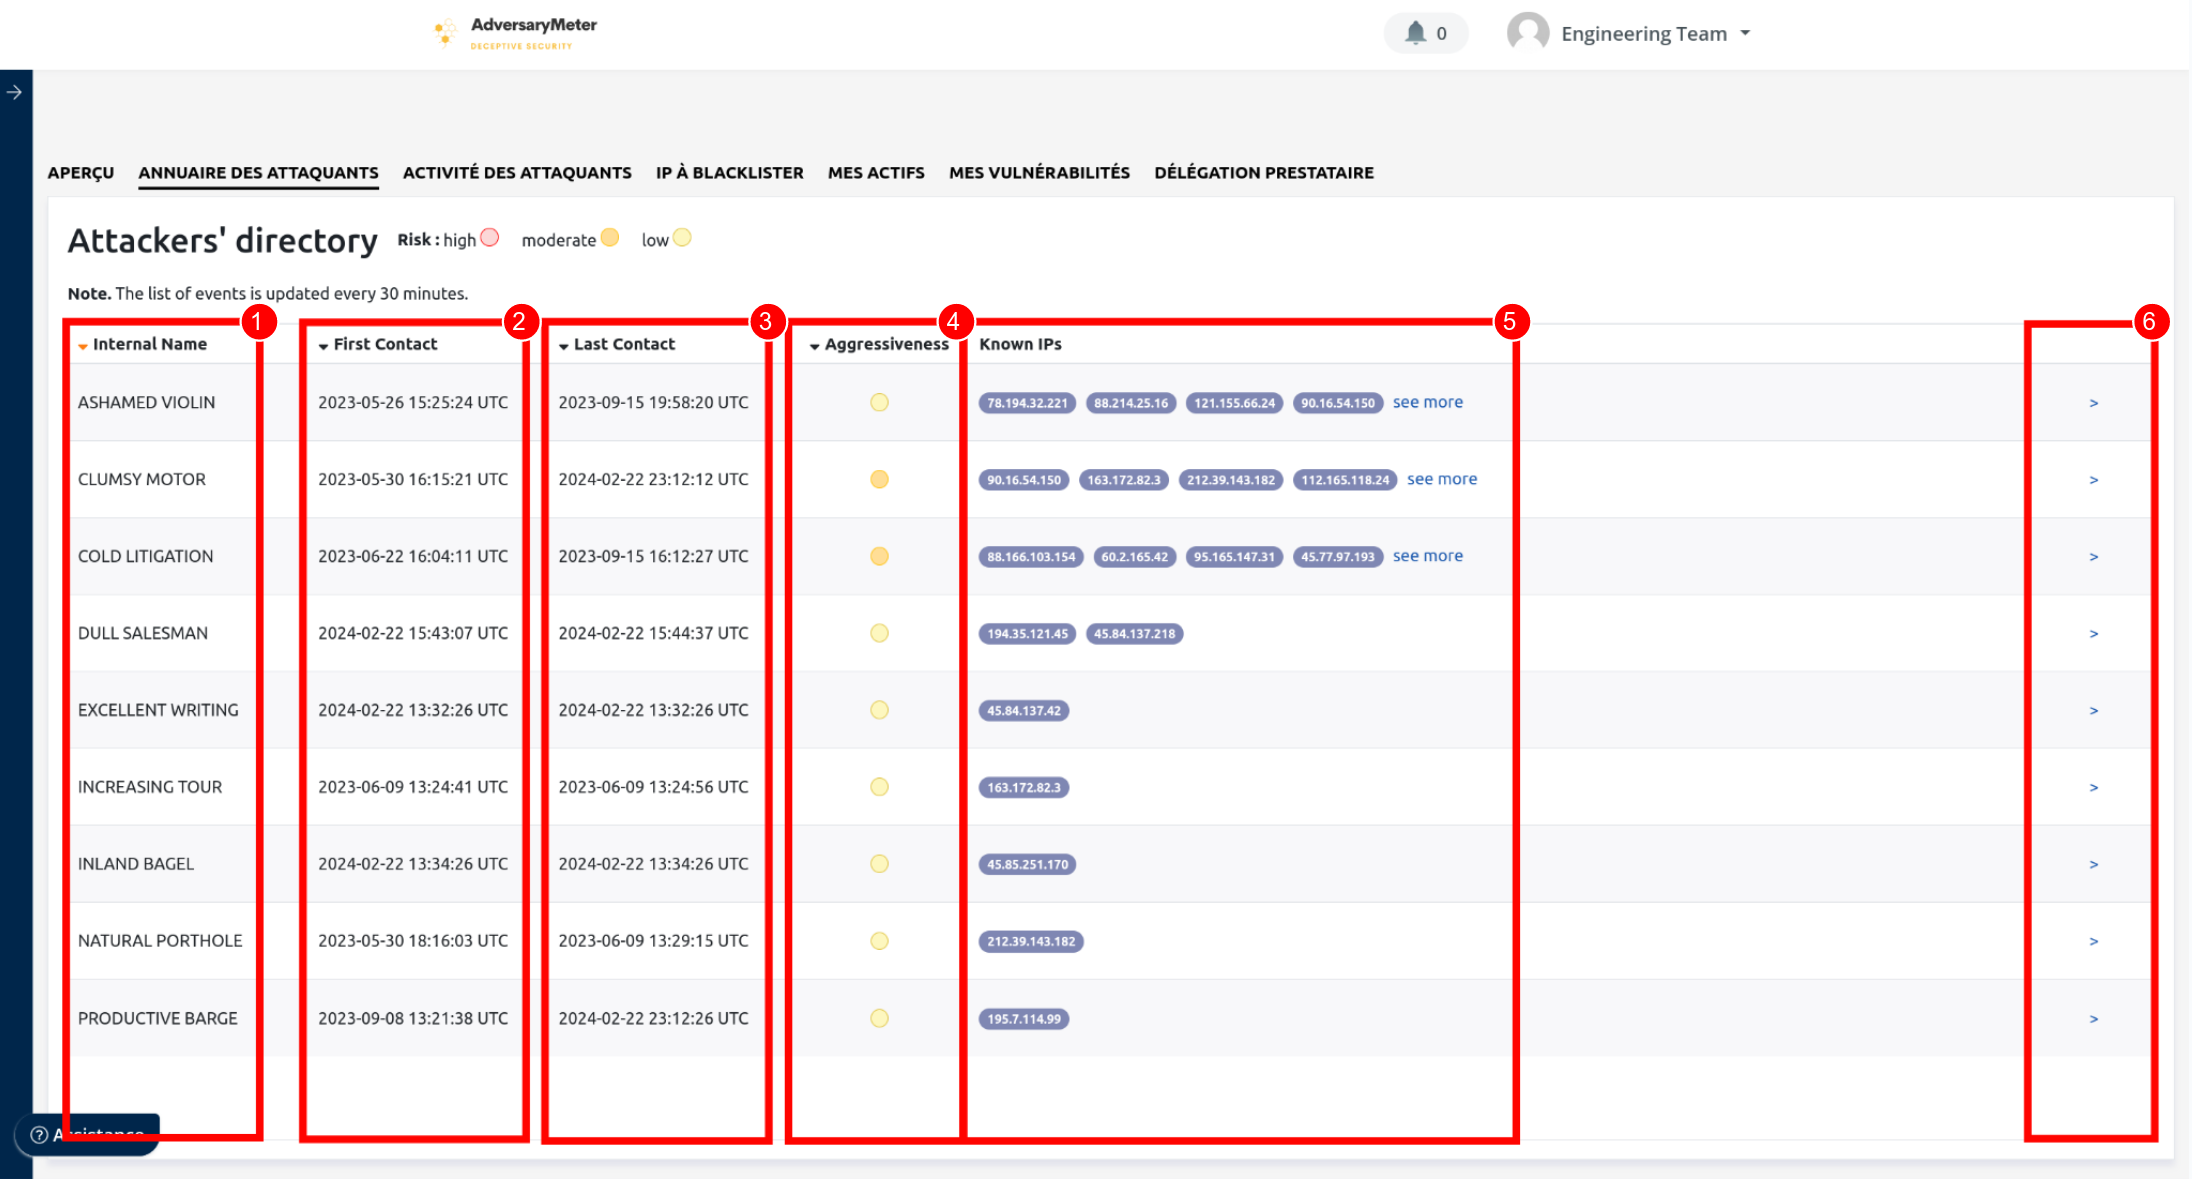Click the notification bell icon
2192x1179 pixels.
pos(1415,33)
